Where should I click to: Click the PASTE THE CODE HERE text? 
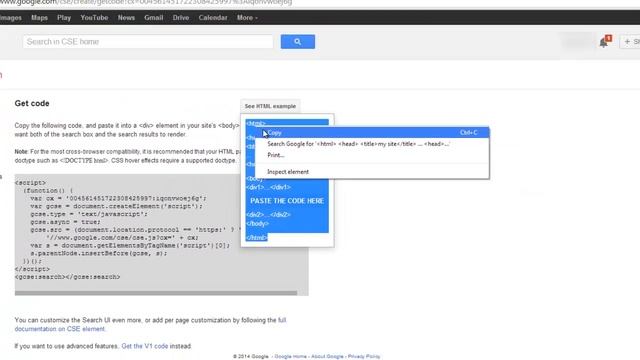pos(287,201)
